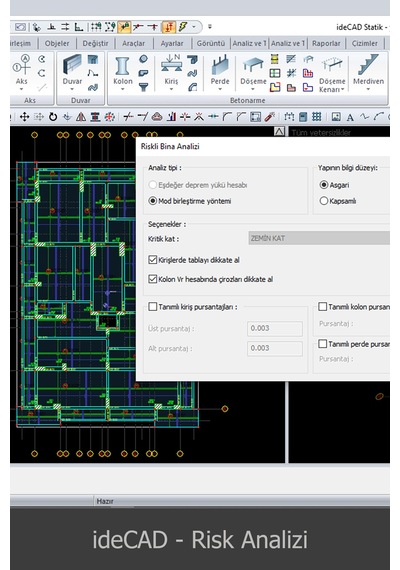Expand the Döşeme Kenarı dropdown

(342, 89)
